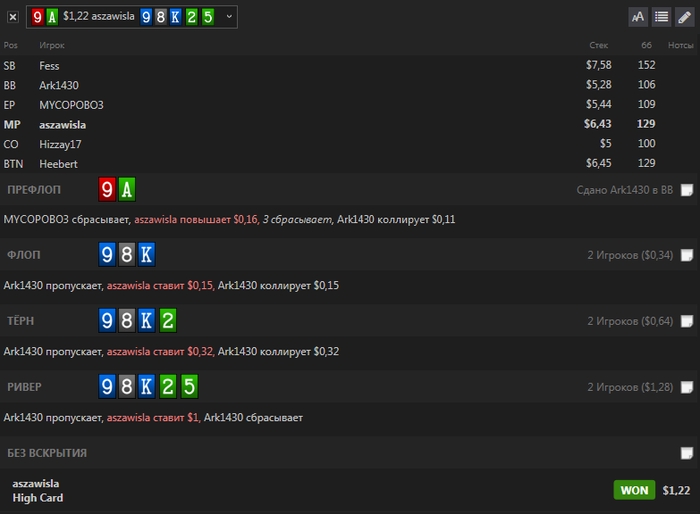Click the green 5 card in РИВЕР row
Viewport: 700px width, 514px height.
189,387
